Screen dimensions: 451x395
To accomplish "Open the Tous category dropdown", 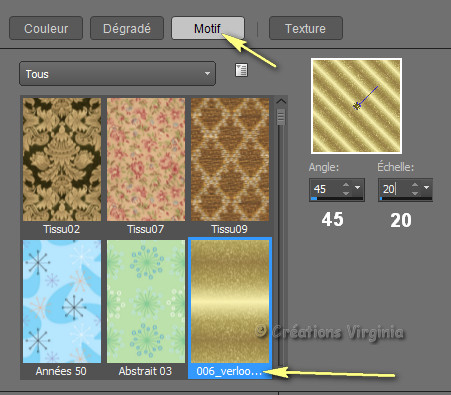I will 117,74.
